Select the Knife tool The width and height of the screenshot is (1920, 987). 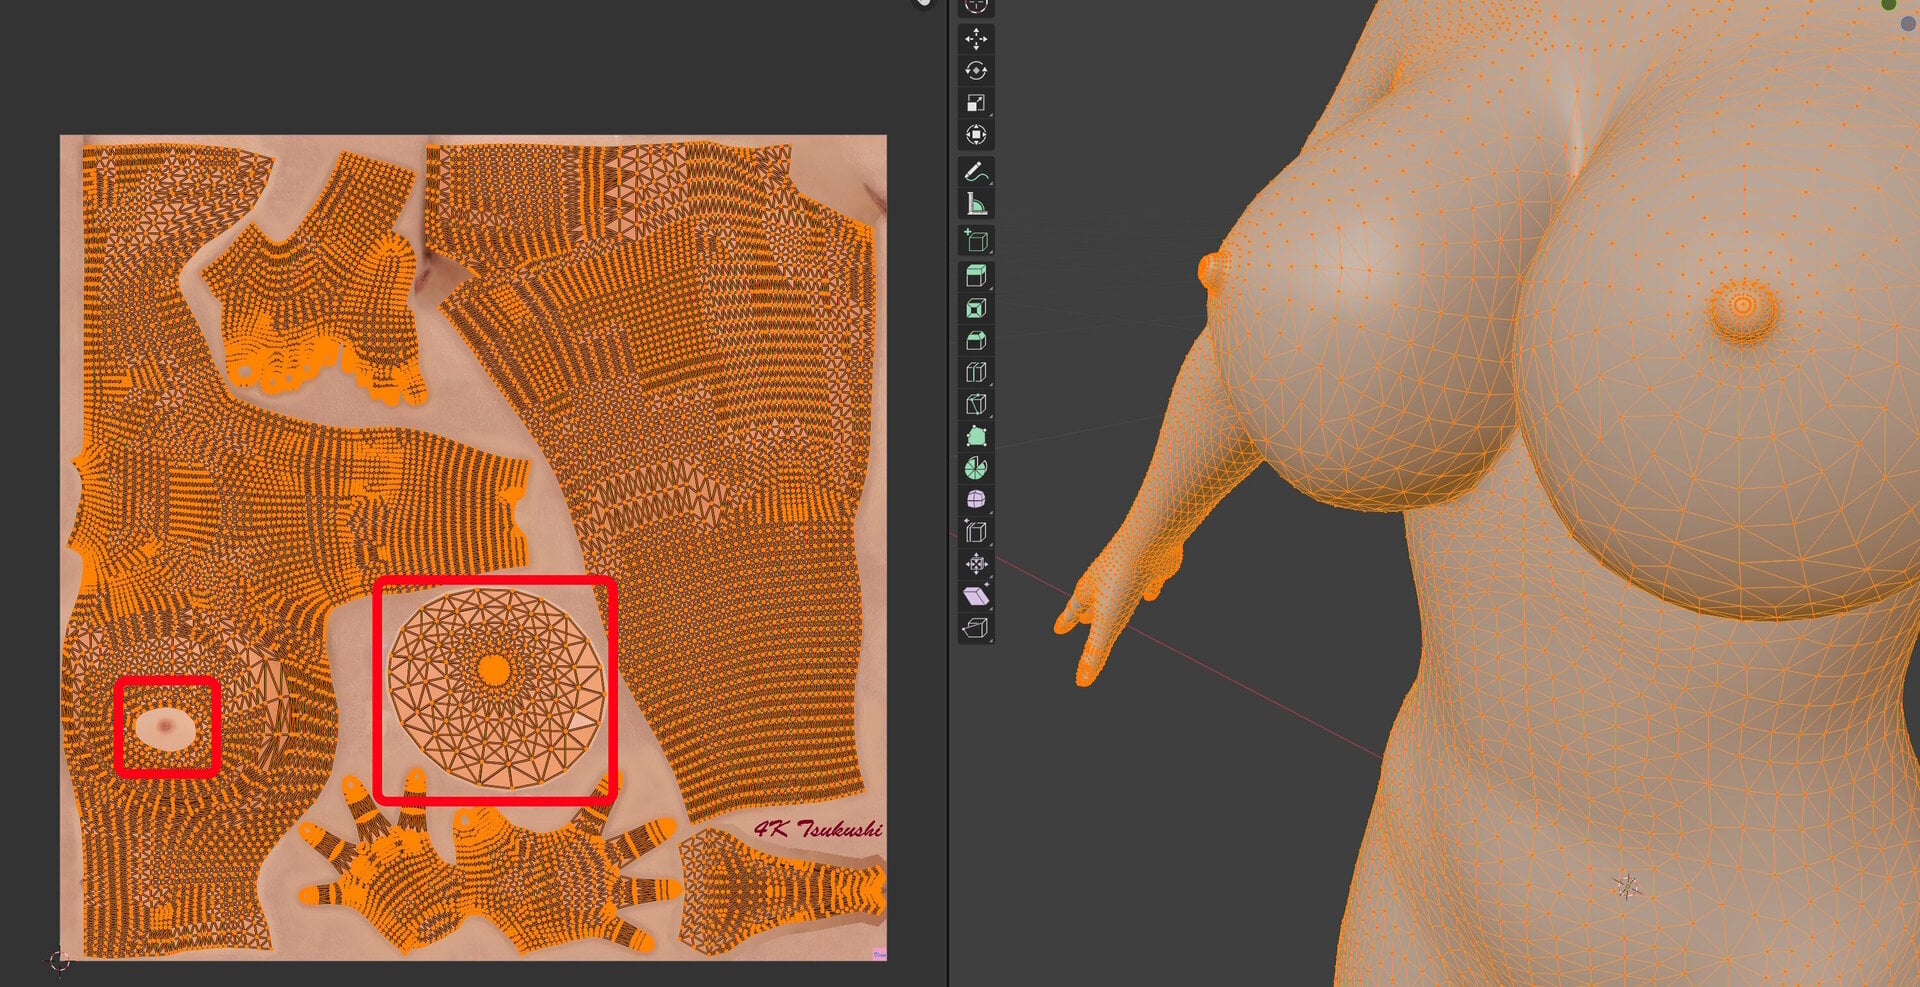(x=976, y=405)
